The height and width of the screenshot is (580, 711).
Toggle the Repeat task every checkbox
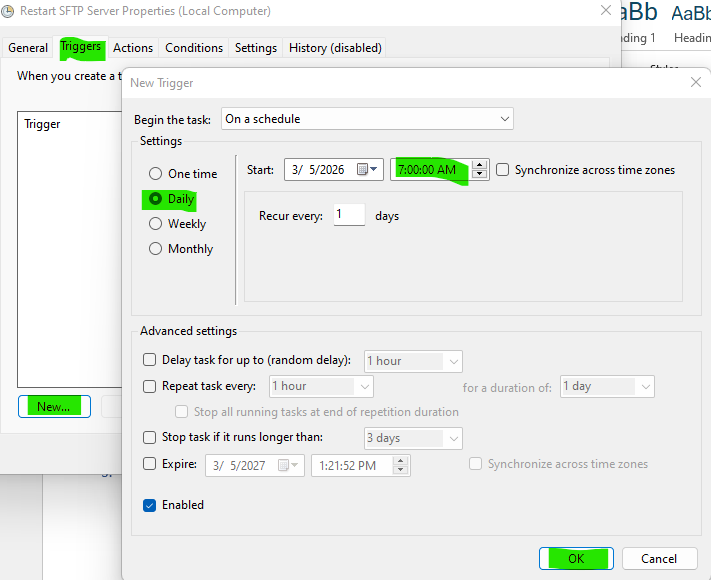tap(150, 386)
